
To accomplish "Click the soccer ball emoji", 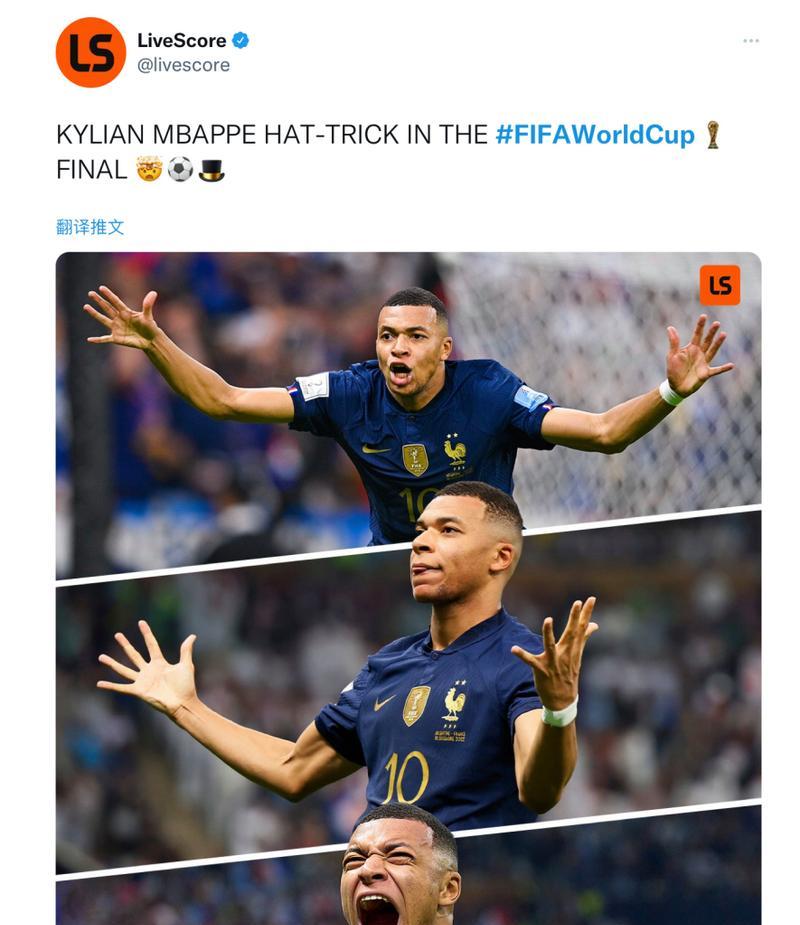I will [180, 169].
